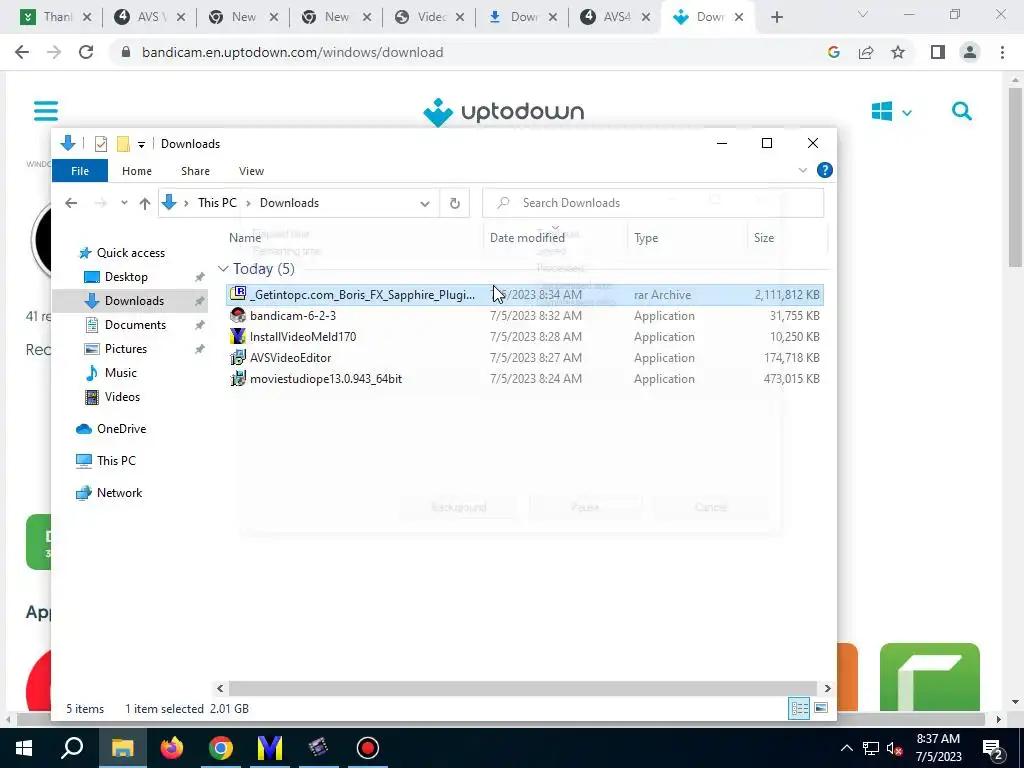Image resolution: width=1024 pixels, height=768 pixels.
Task: Open Windows platform selector dropdown
Action: click(891, 112)
